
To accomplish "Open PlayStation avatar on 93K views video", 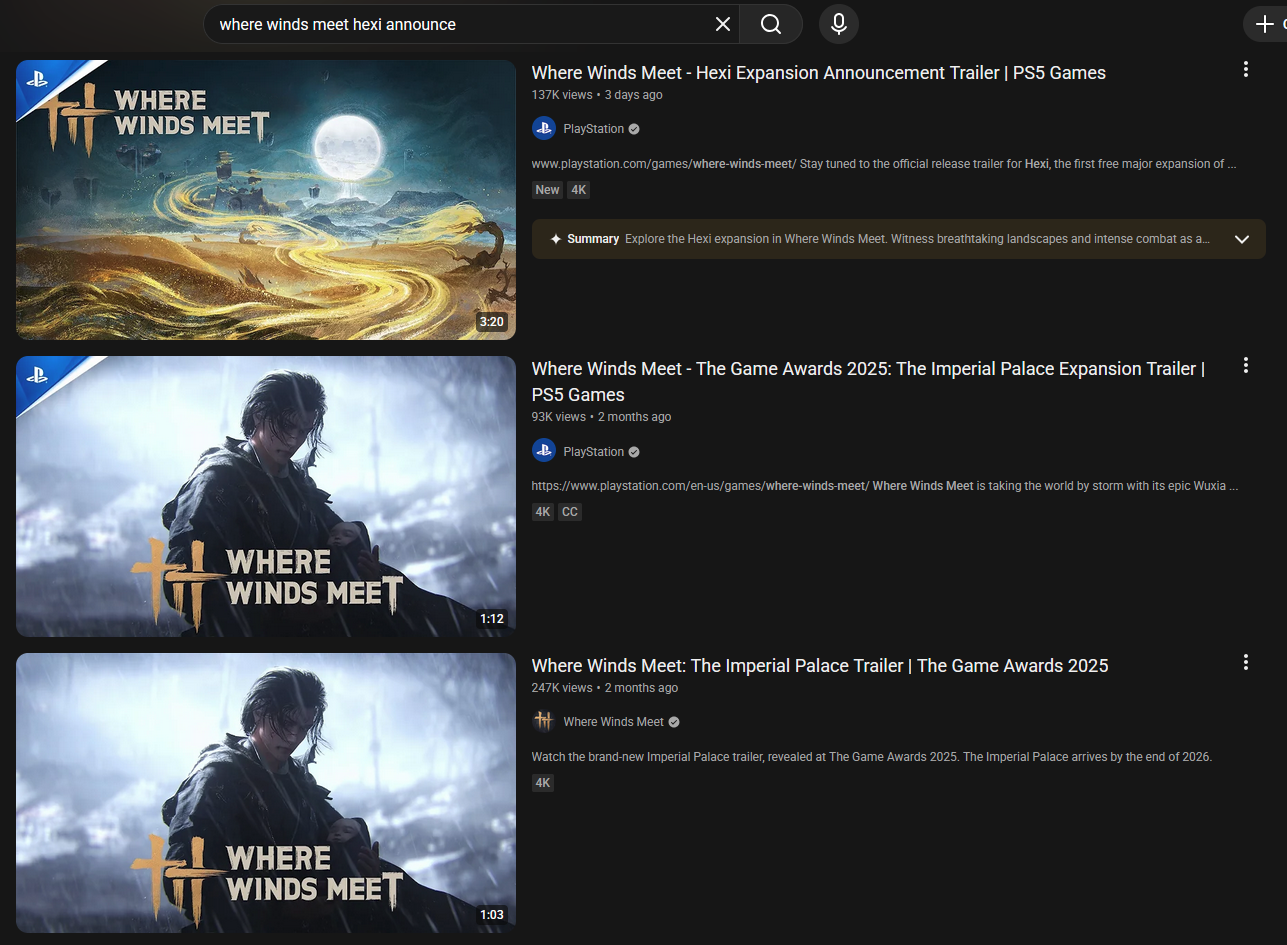I will [x=544, y=452].
